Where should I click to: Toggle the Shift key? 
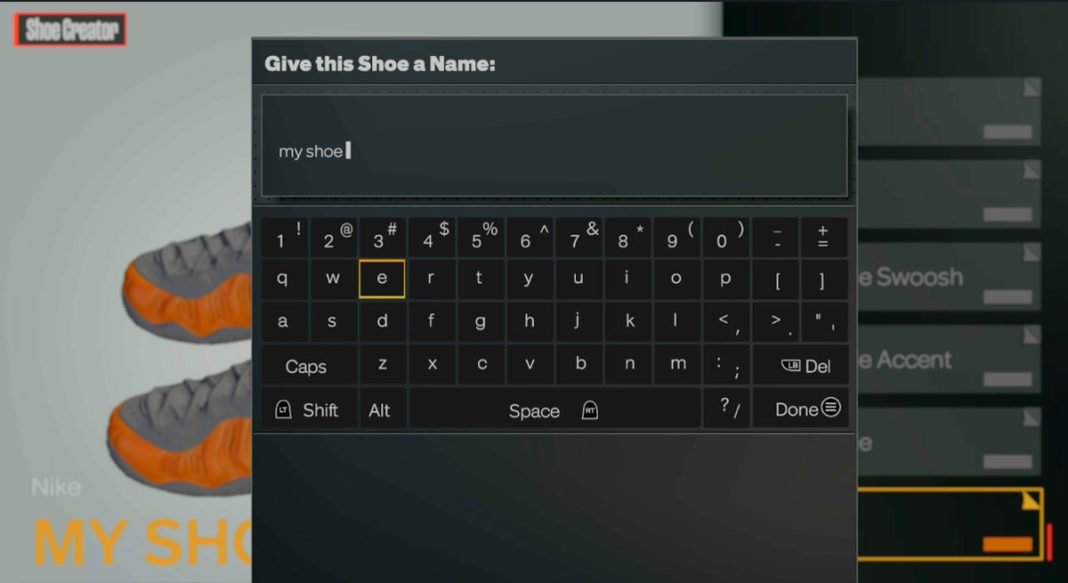click(308, 408)
